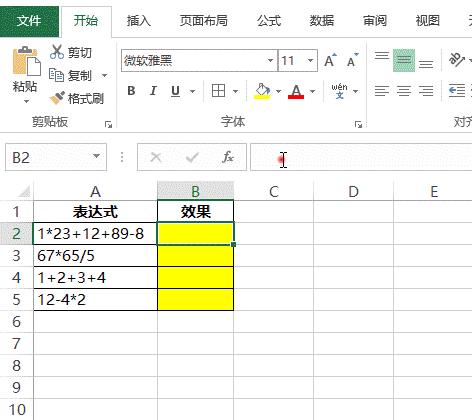This screenshot has width=472, height=420.
Task: Click the Copy icon
Action: [56, 75]
